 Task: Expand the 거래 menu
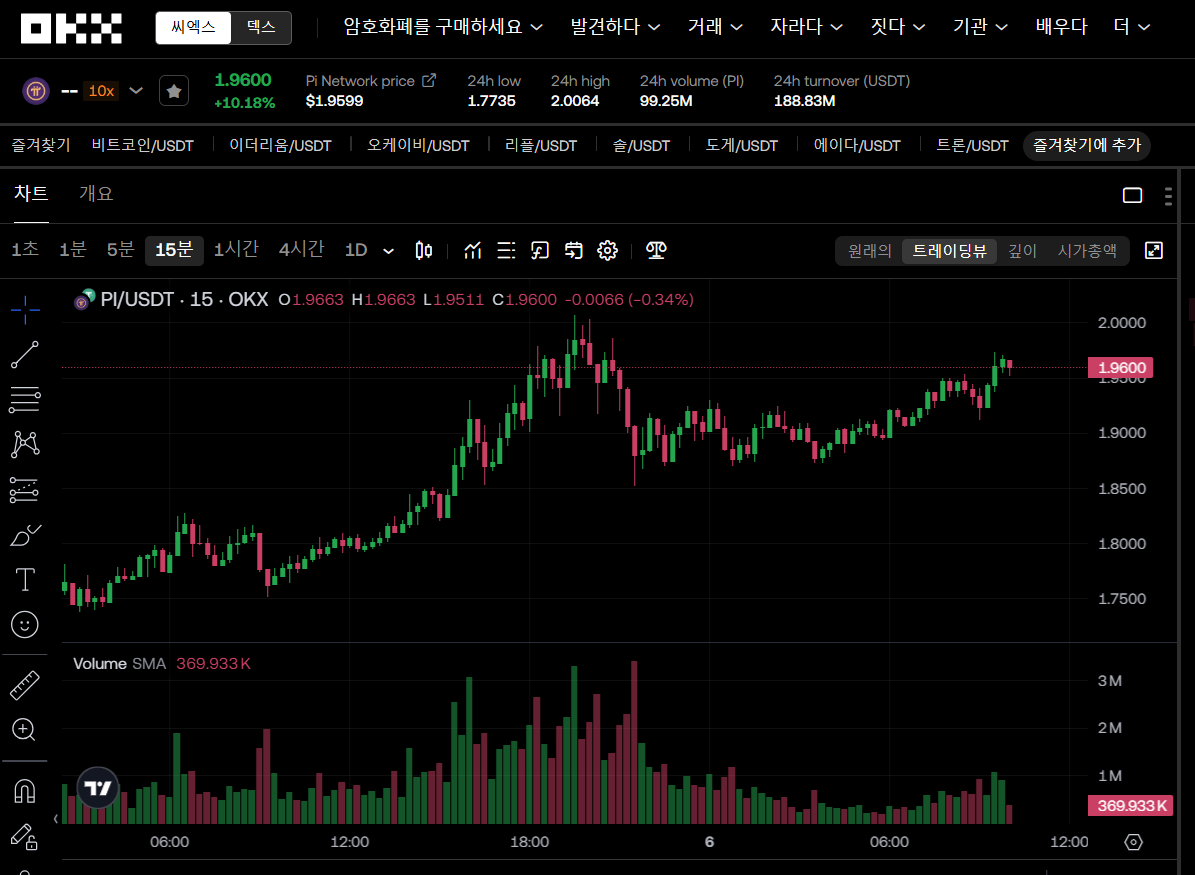(x=715, y=27)
